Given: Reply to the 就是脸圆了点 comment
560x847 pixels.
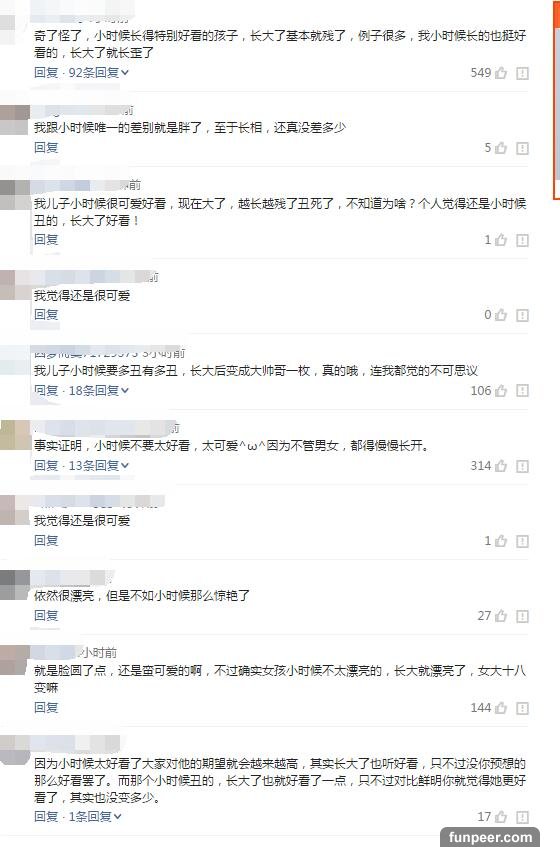Looking at the screenshot, I should pyautogui.click(x=46, y=707).
